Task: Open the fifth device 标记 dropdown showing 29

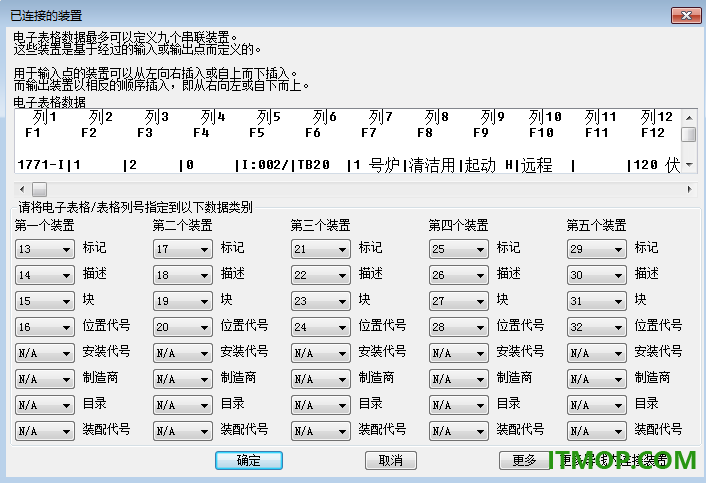Action: 597,249
